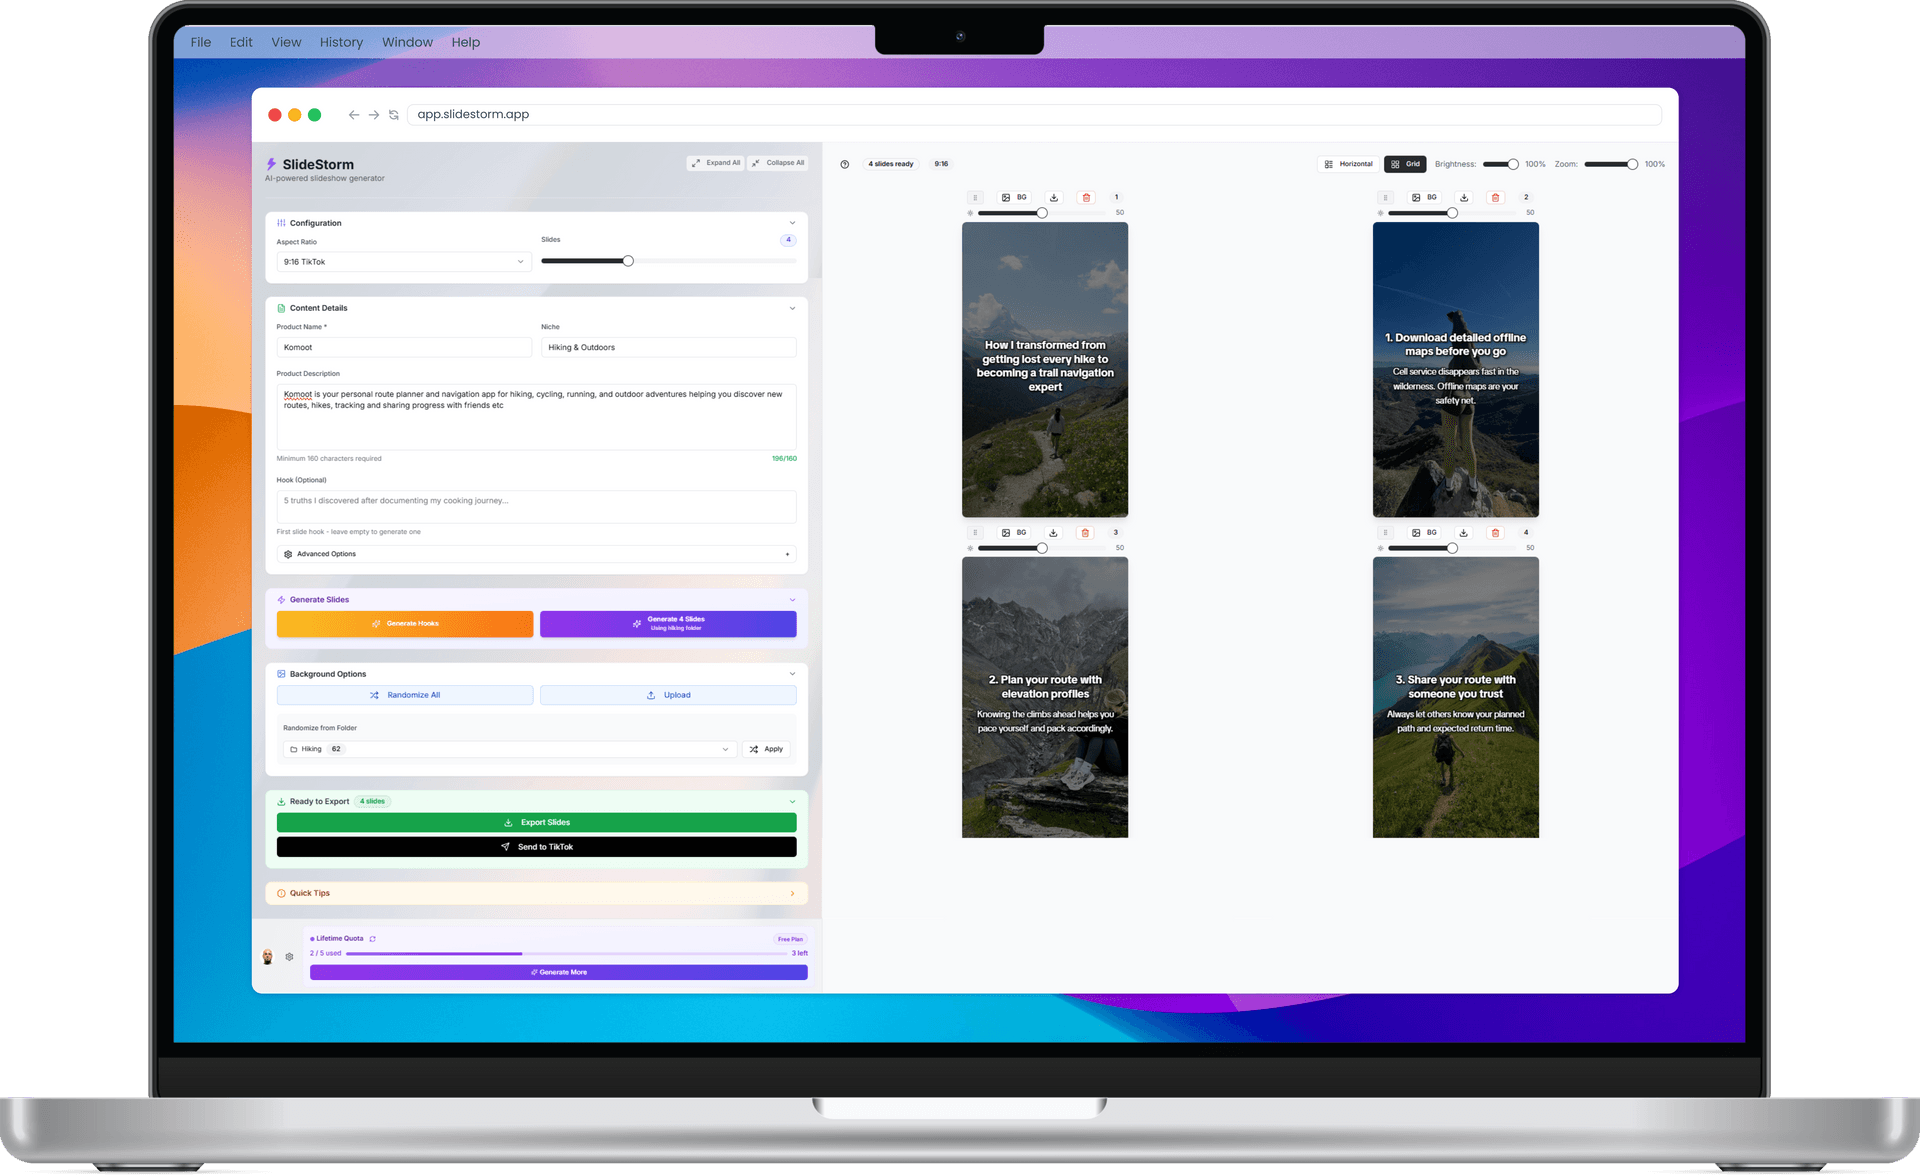Download slide 1 with its download icon
The width and height of the screenshot is (1920, 1175).
[x=1054, y=198]
